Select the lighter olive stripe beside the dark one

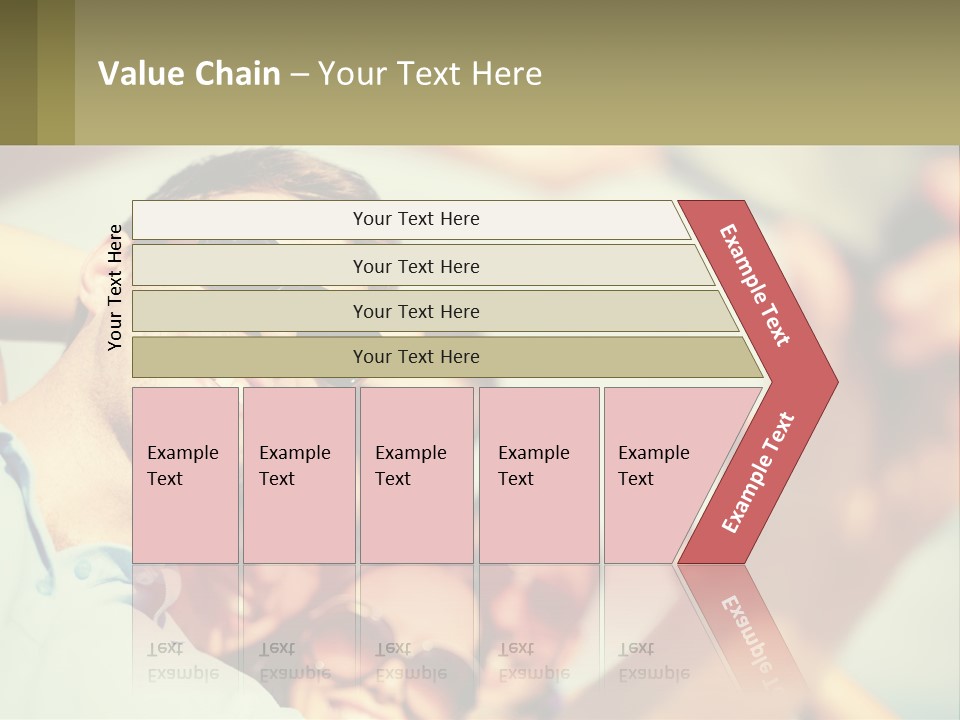(56, 72)
